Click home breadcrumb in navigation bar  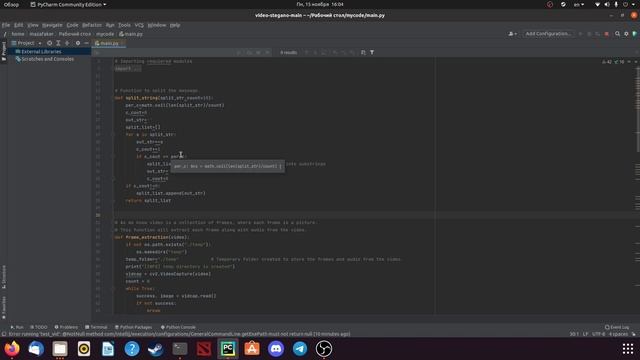[x=18, y=34]
